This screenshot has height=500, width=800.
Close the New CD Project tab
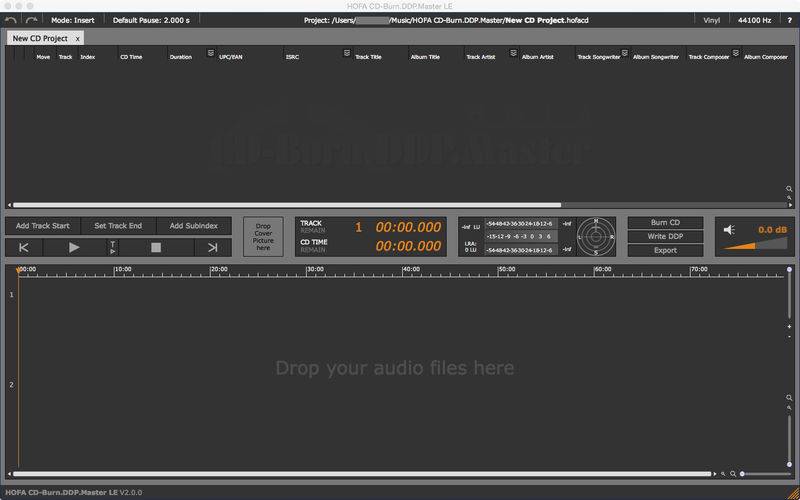[78, 39]
